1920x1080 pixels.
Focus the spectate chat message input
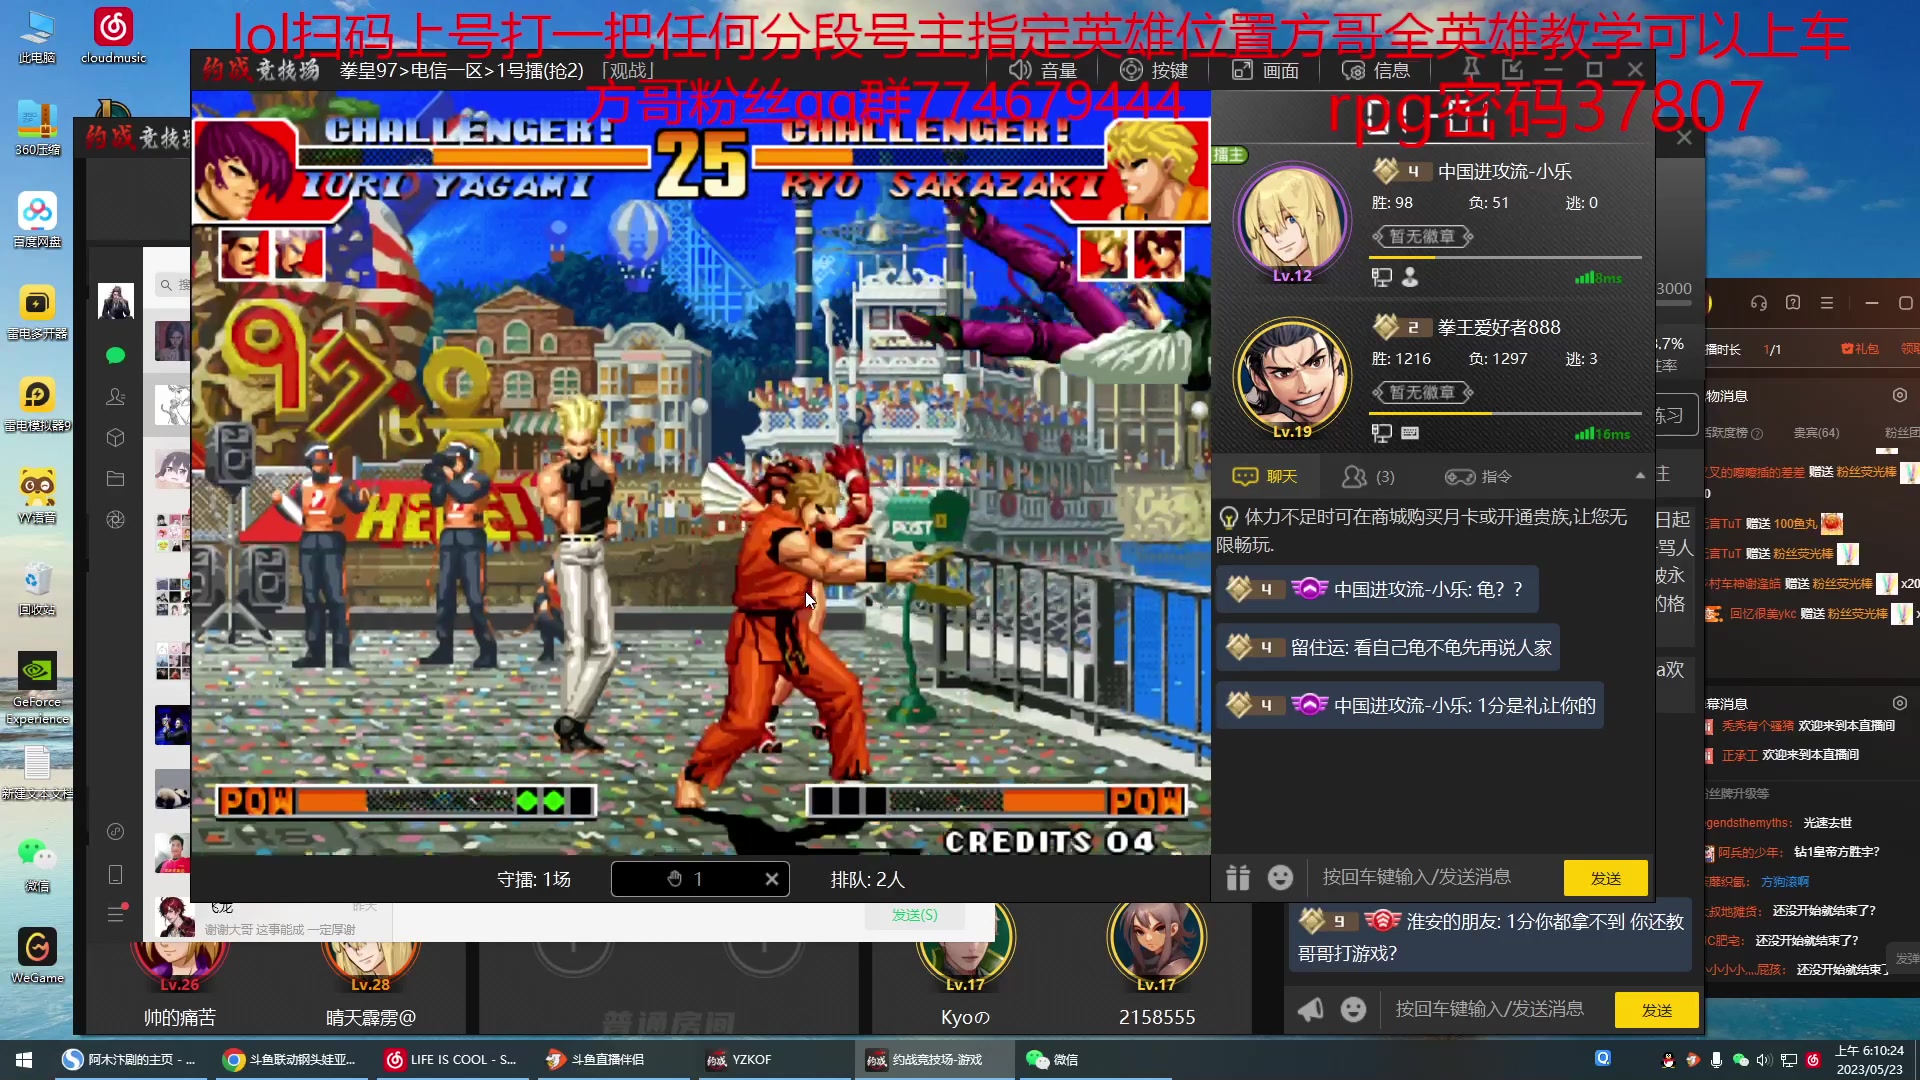(1435, 877)
